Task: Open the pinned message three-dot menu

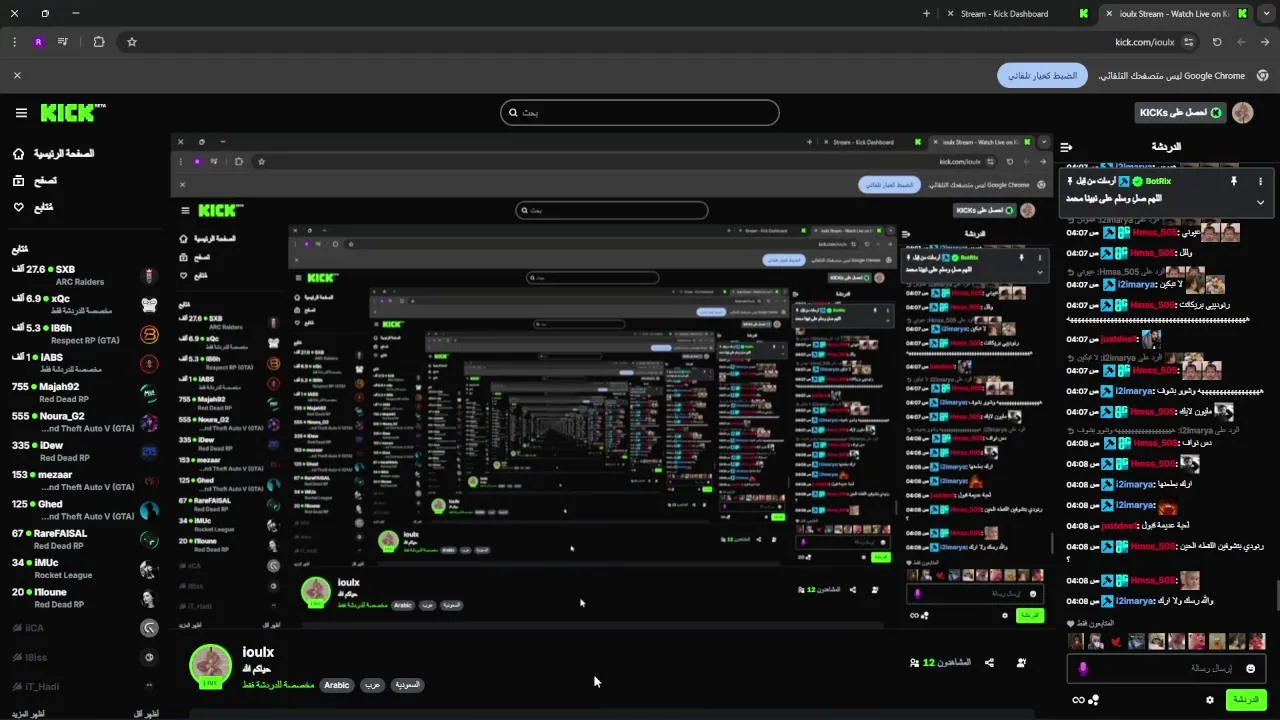Action: 1260,181
